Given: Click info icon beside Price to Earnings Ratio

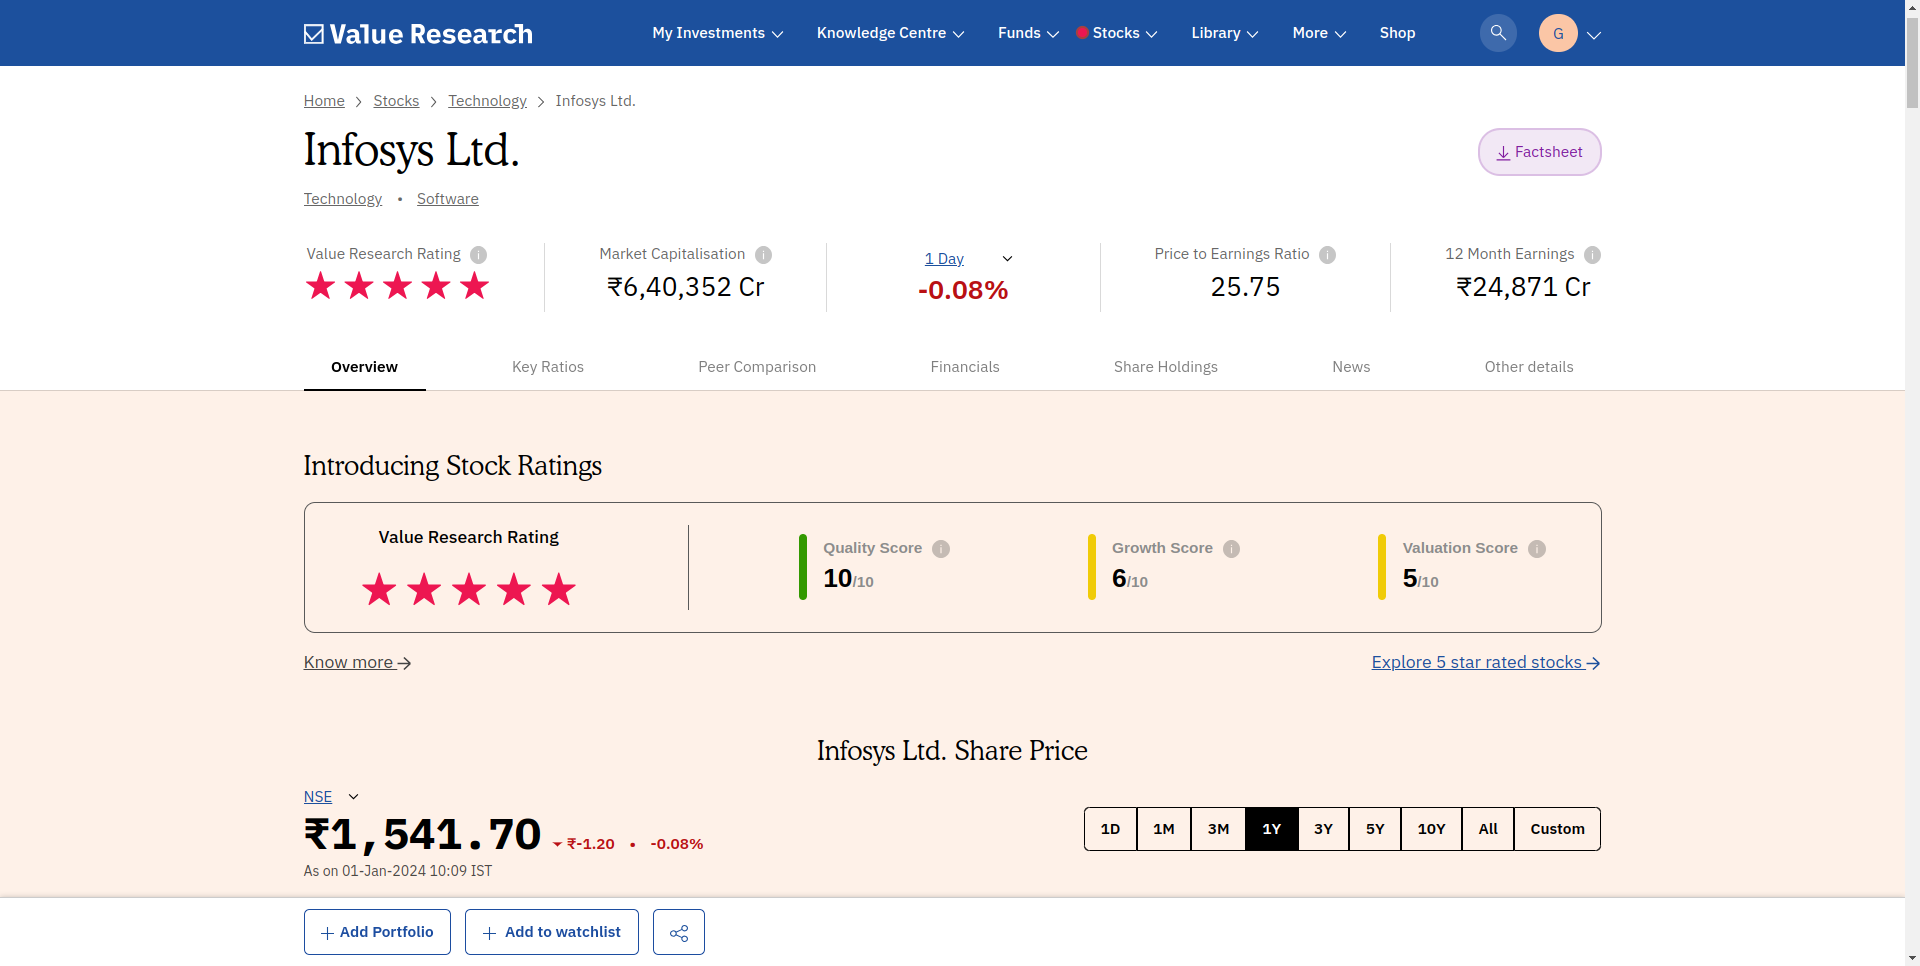Looking at the screenshot, I should point(1327,255).
